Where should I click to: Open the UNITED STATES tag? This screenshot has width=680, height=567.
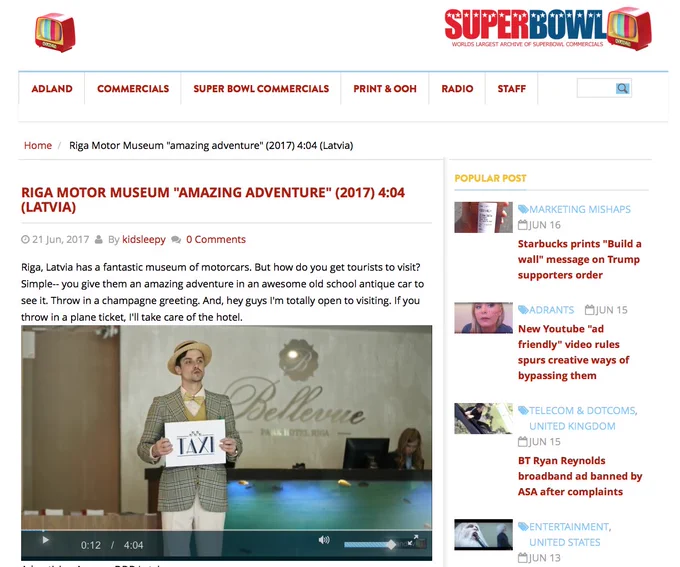[x=565, y=542]
